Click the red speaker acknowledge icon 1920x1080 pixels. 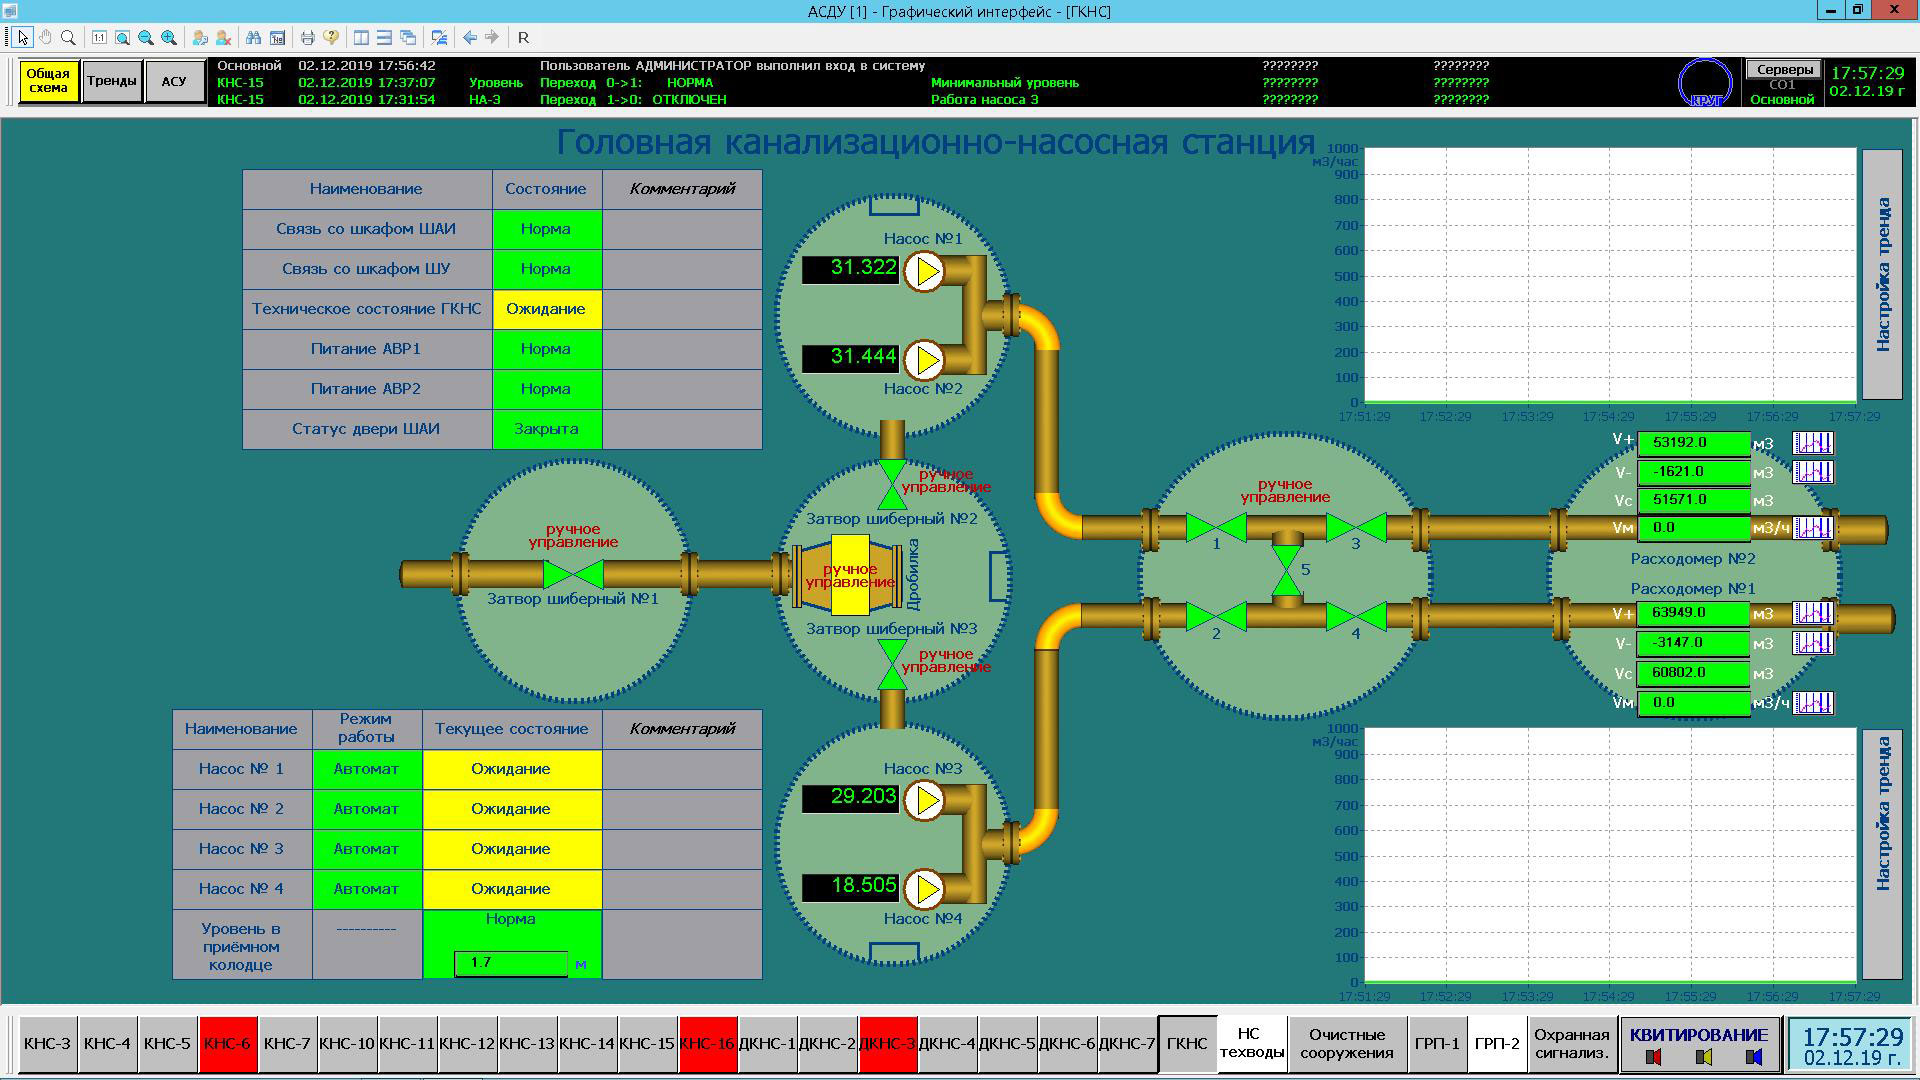(x=1653, y=1057)
